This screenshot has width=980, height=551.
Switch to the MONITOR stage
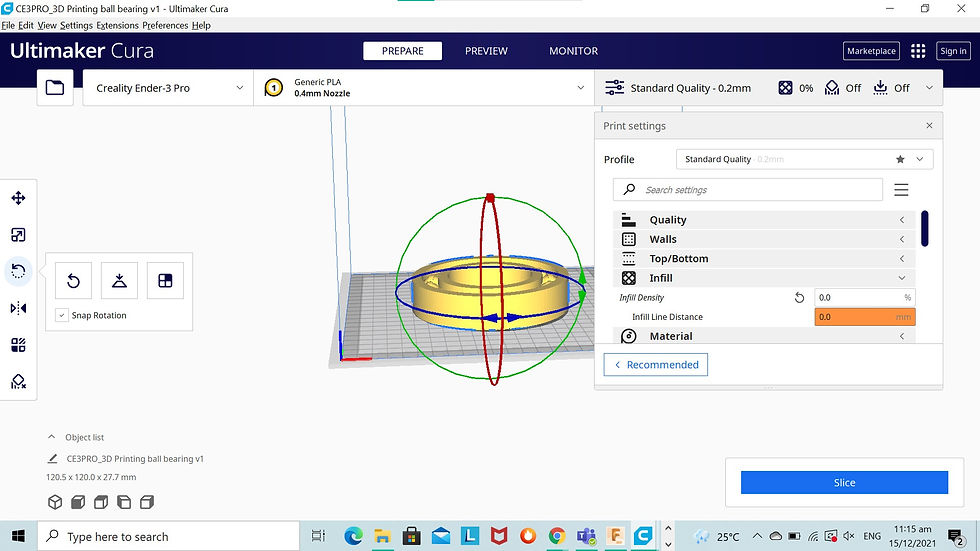573,51
